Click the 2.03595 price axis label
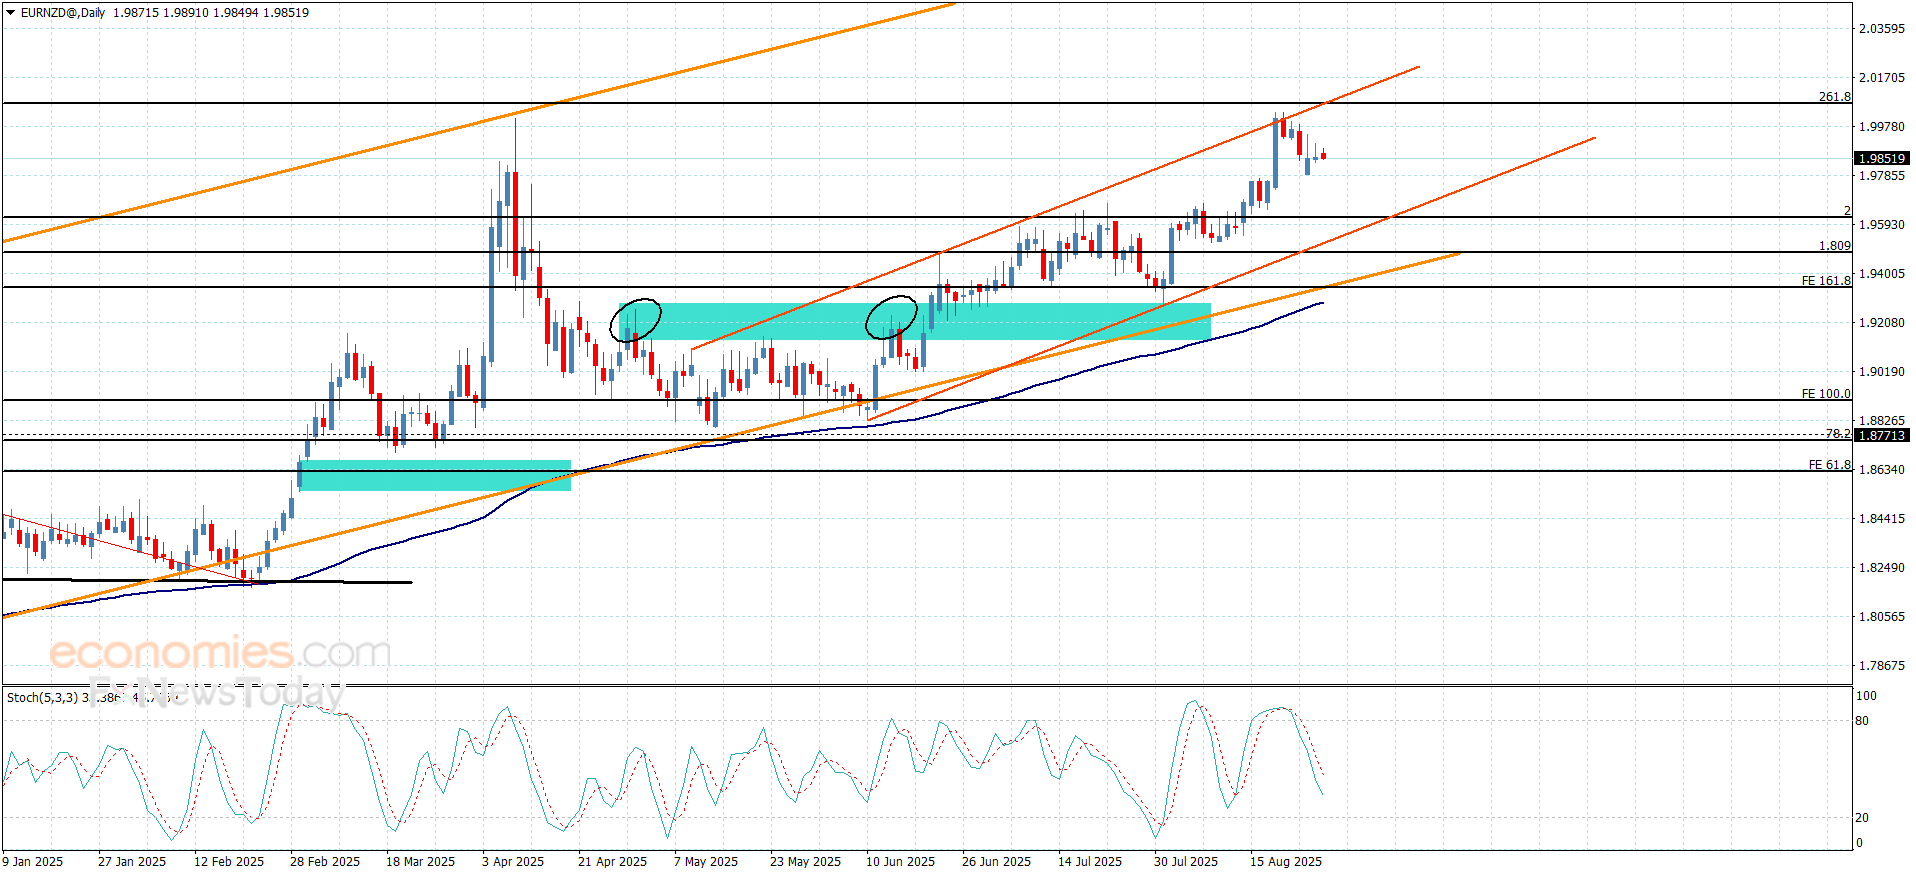The height and width of the screenshot is (874, 1916). pos(1882,28)
